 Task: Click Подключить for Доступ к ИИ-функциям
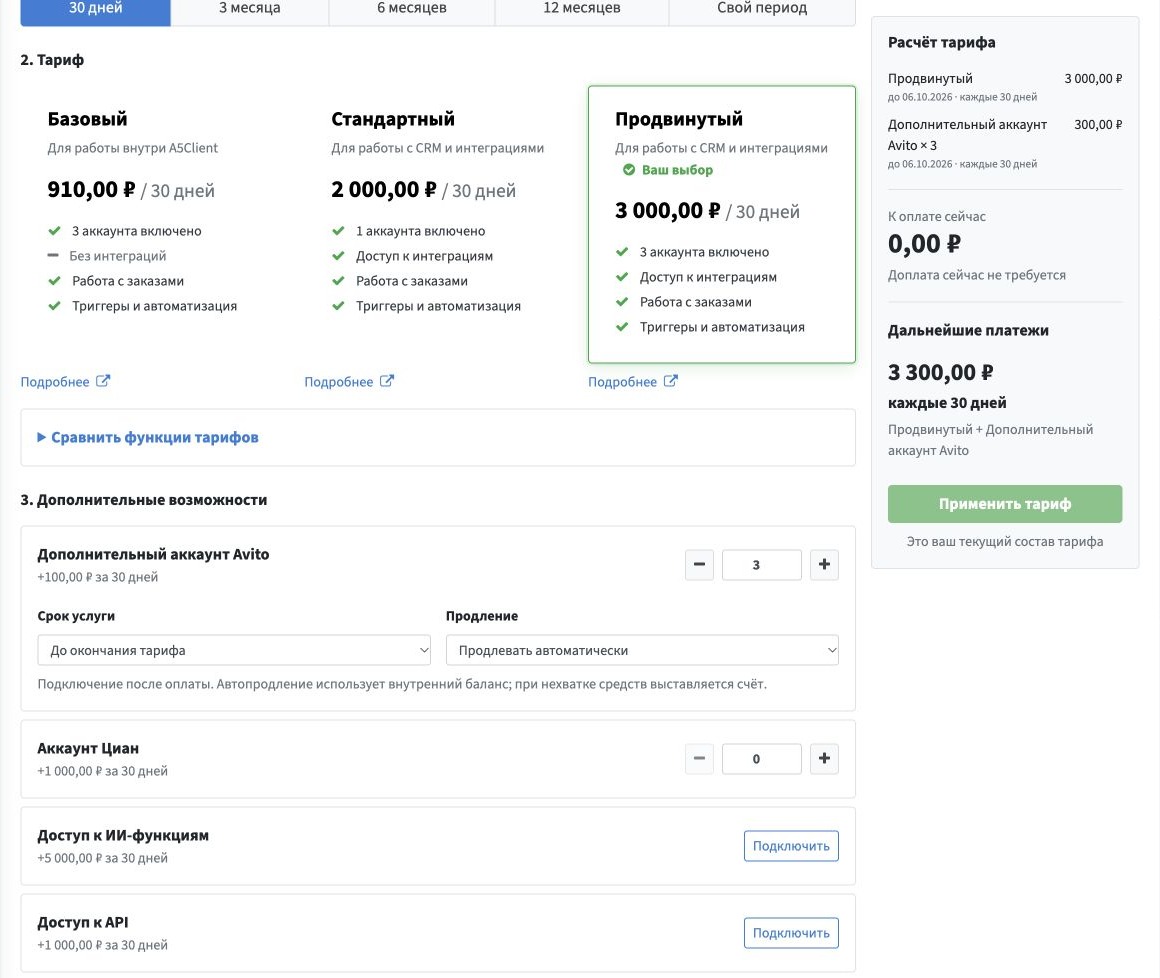(791, 846)
